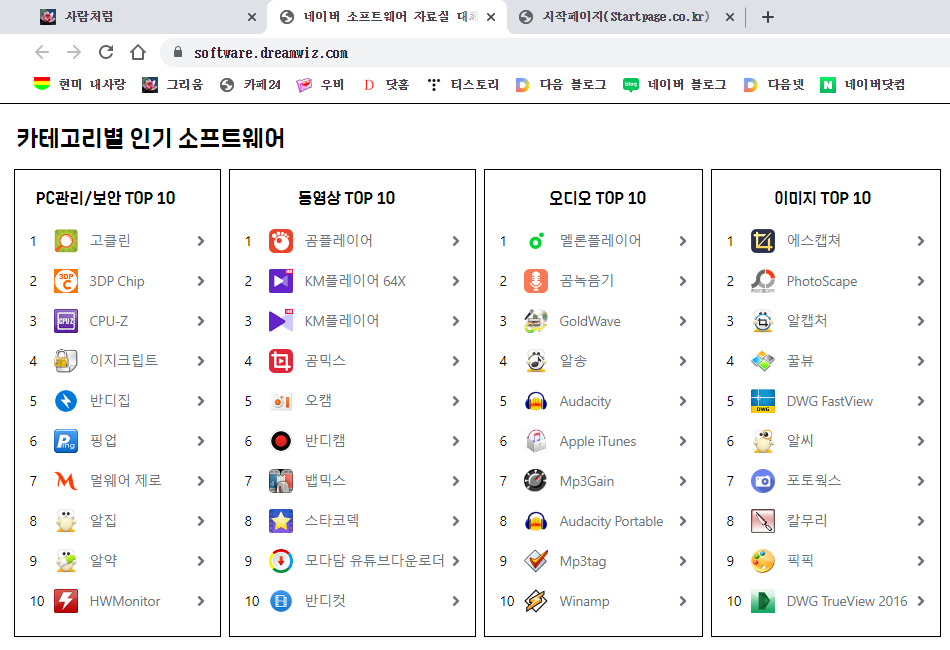Click the chevron beside Mp3Gain
Screen dimensions: 950x650
coord(683,481)
